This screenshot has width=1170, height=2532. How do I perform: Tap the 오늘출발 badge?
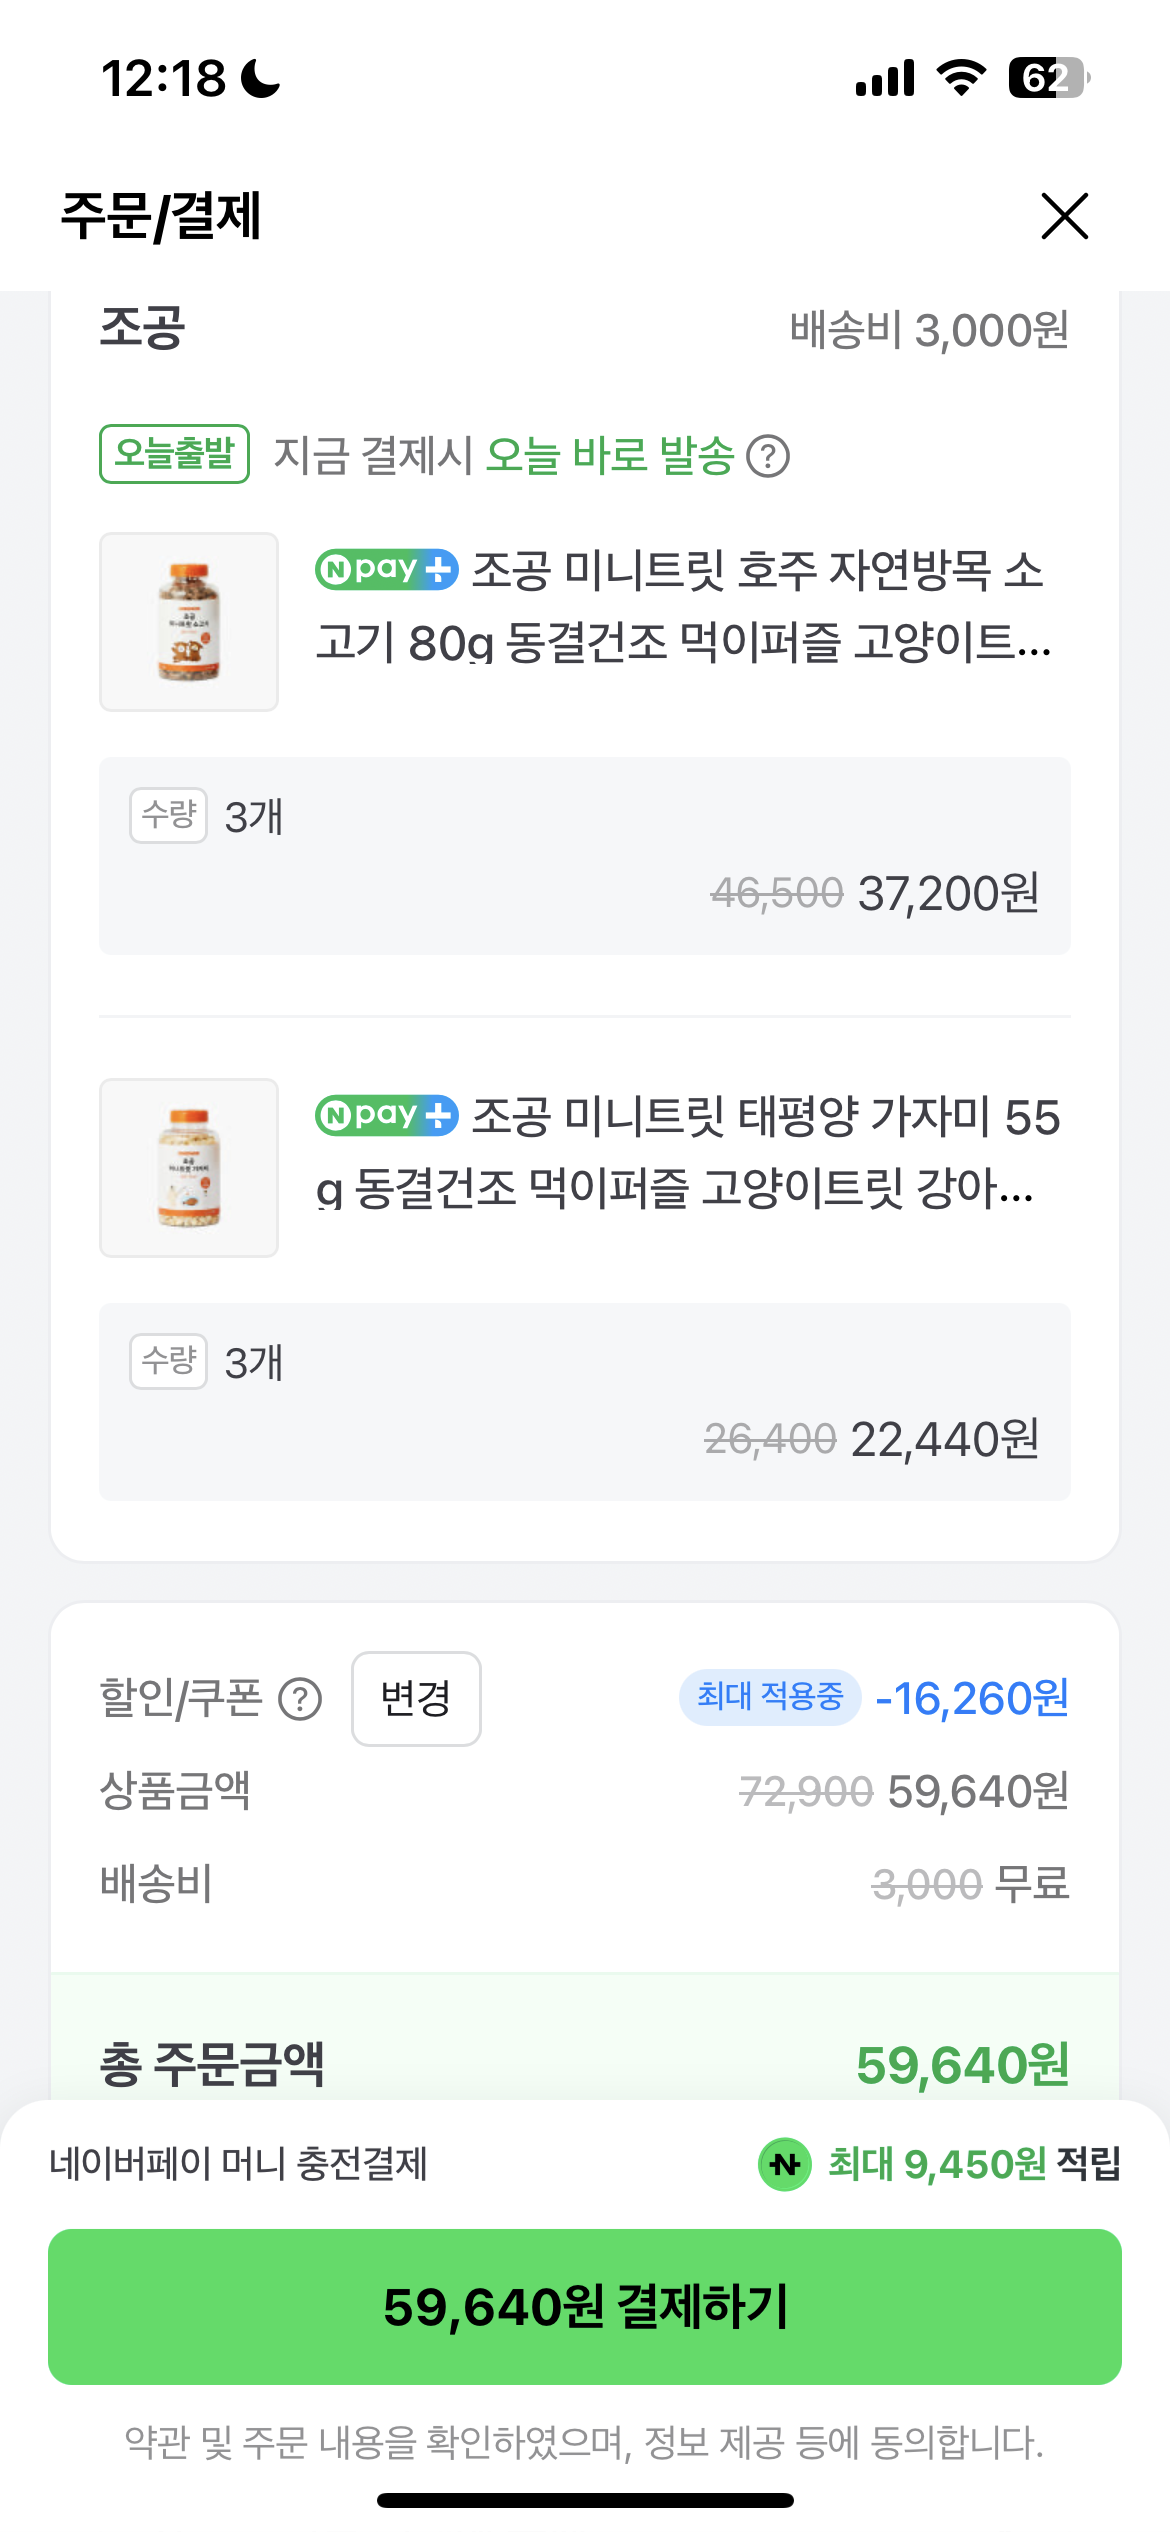[x=174, y=454]
